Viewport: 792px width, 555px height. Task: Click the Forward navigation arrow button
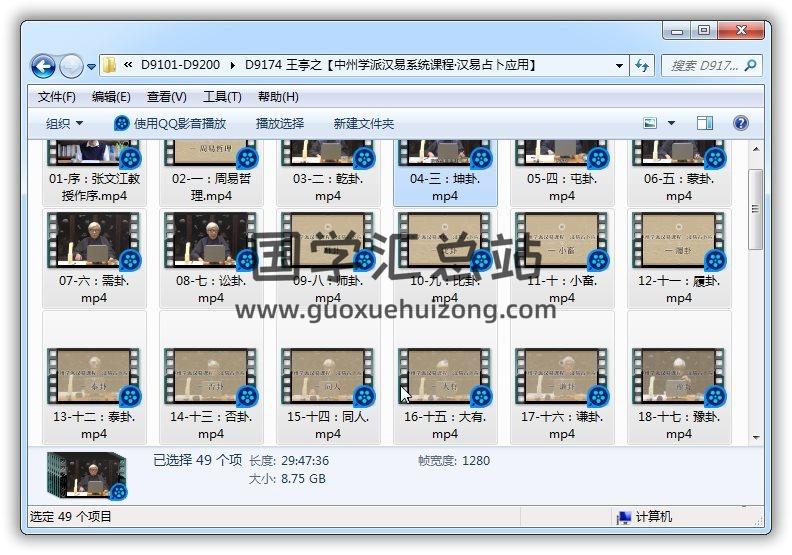(x=71, y=66)
